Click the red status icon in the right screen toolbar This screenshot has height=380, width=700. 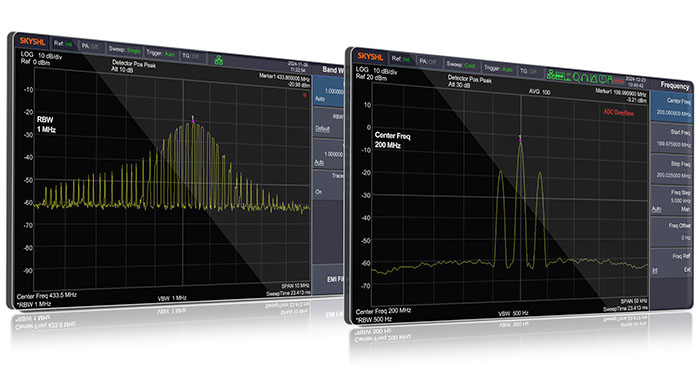pyautogui.click(x=619, y=81)
